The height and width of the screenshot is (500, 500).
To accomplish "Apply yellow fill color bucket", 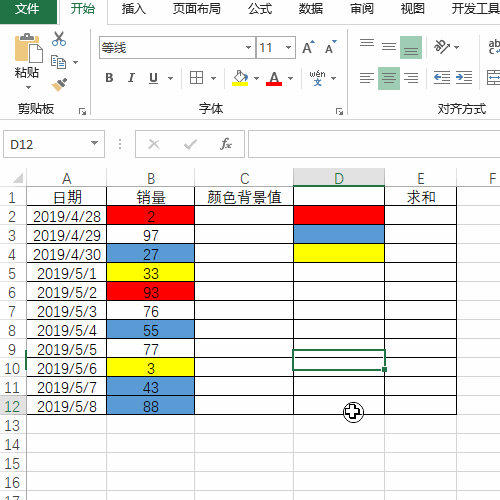I will (x=240, y=78).
